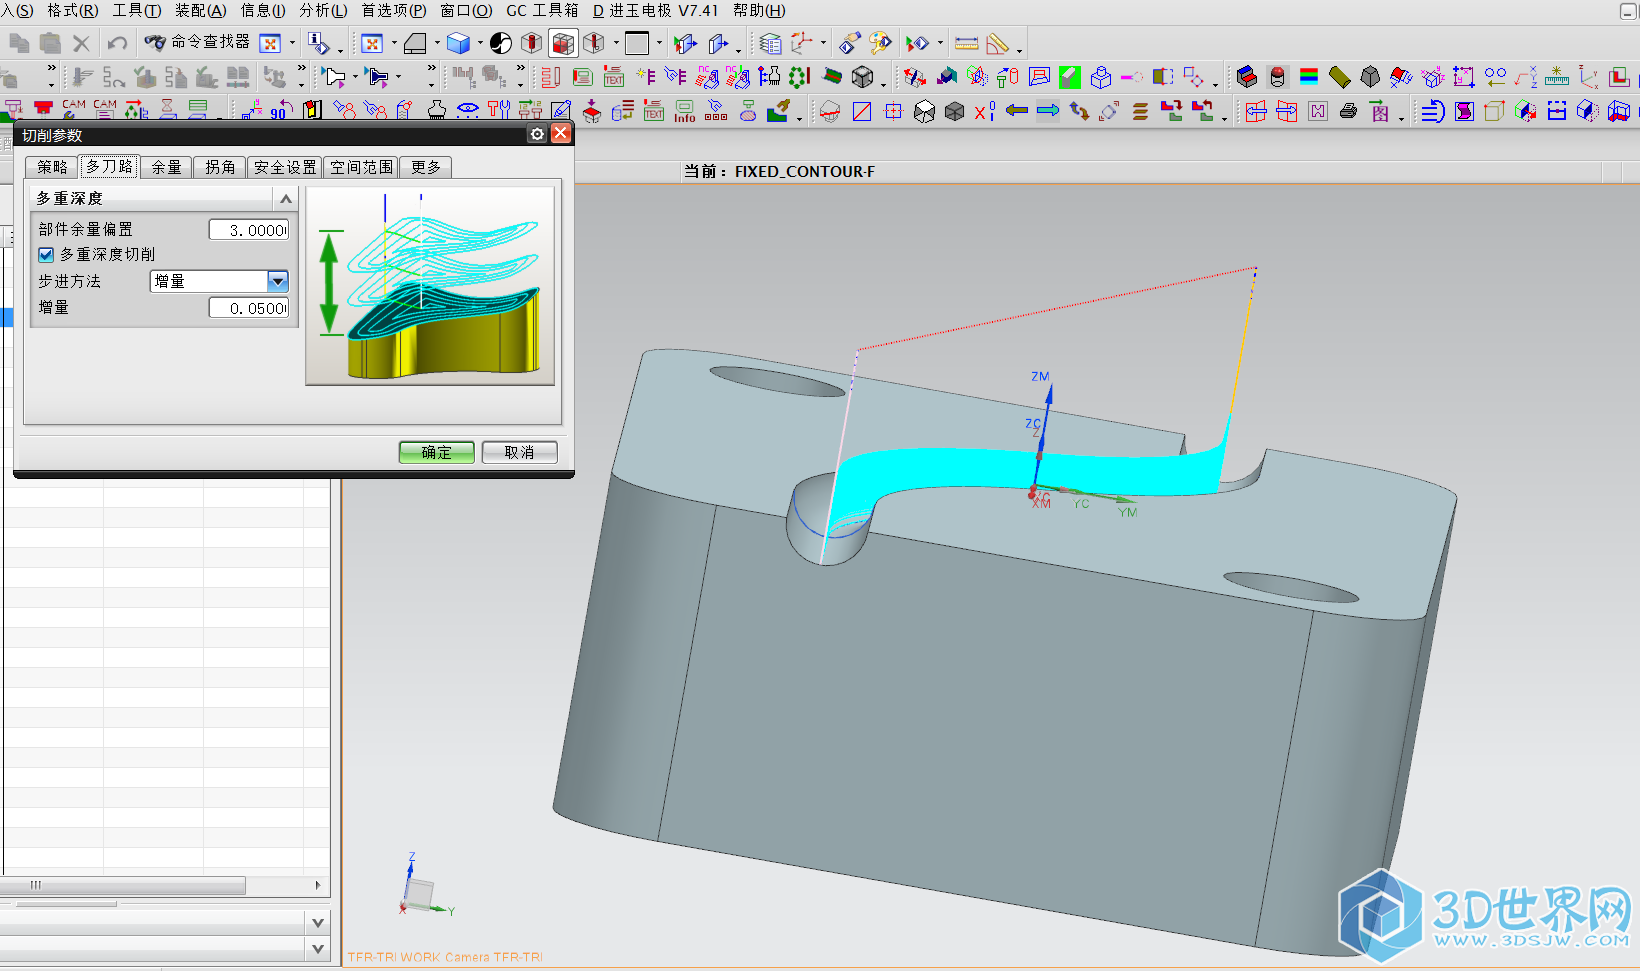Click the cyan right arrow icon

[x=1048, y=110]
